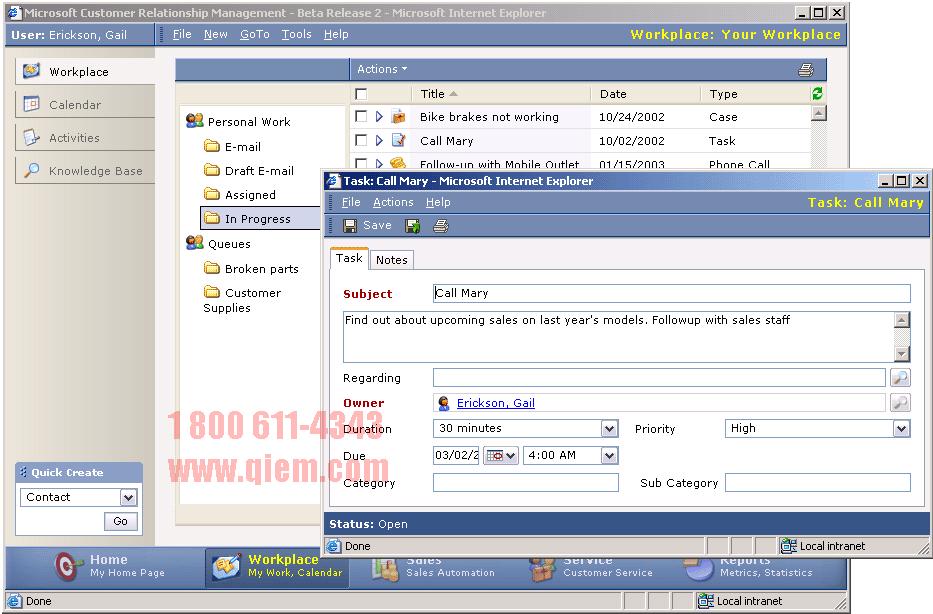Click the Due date field showing 03/02

coord(456,456)
